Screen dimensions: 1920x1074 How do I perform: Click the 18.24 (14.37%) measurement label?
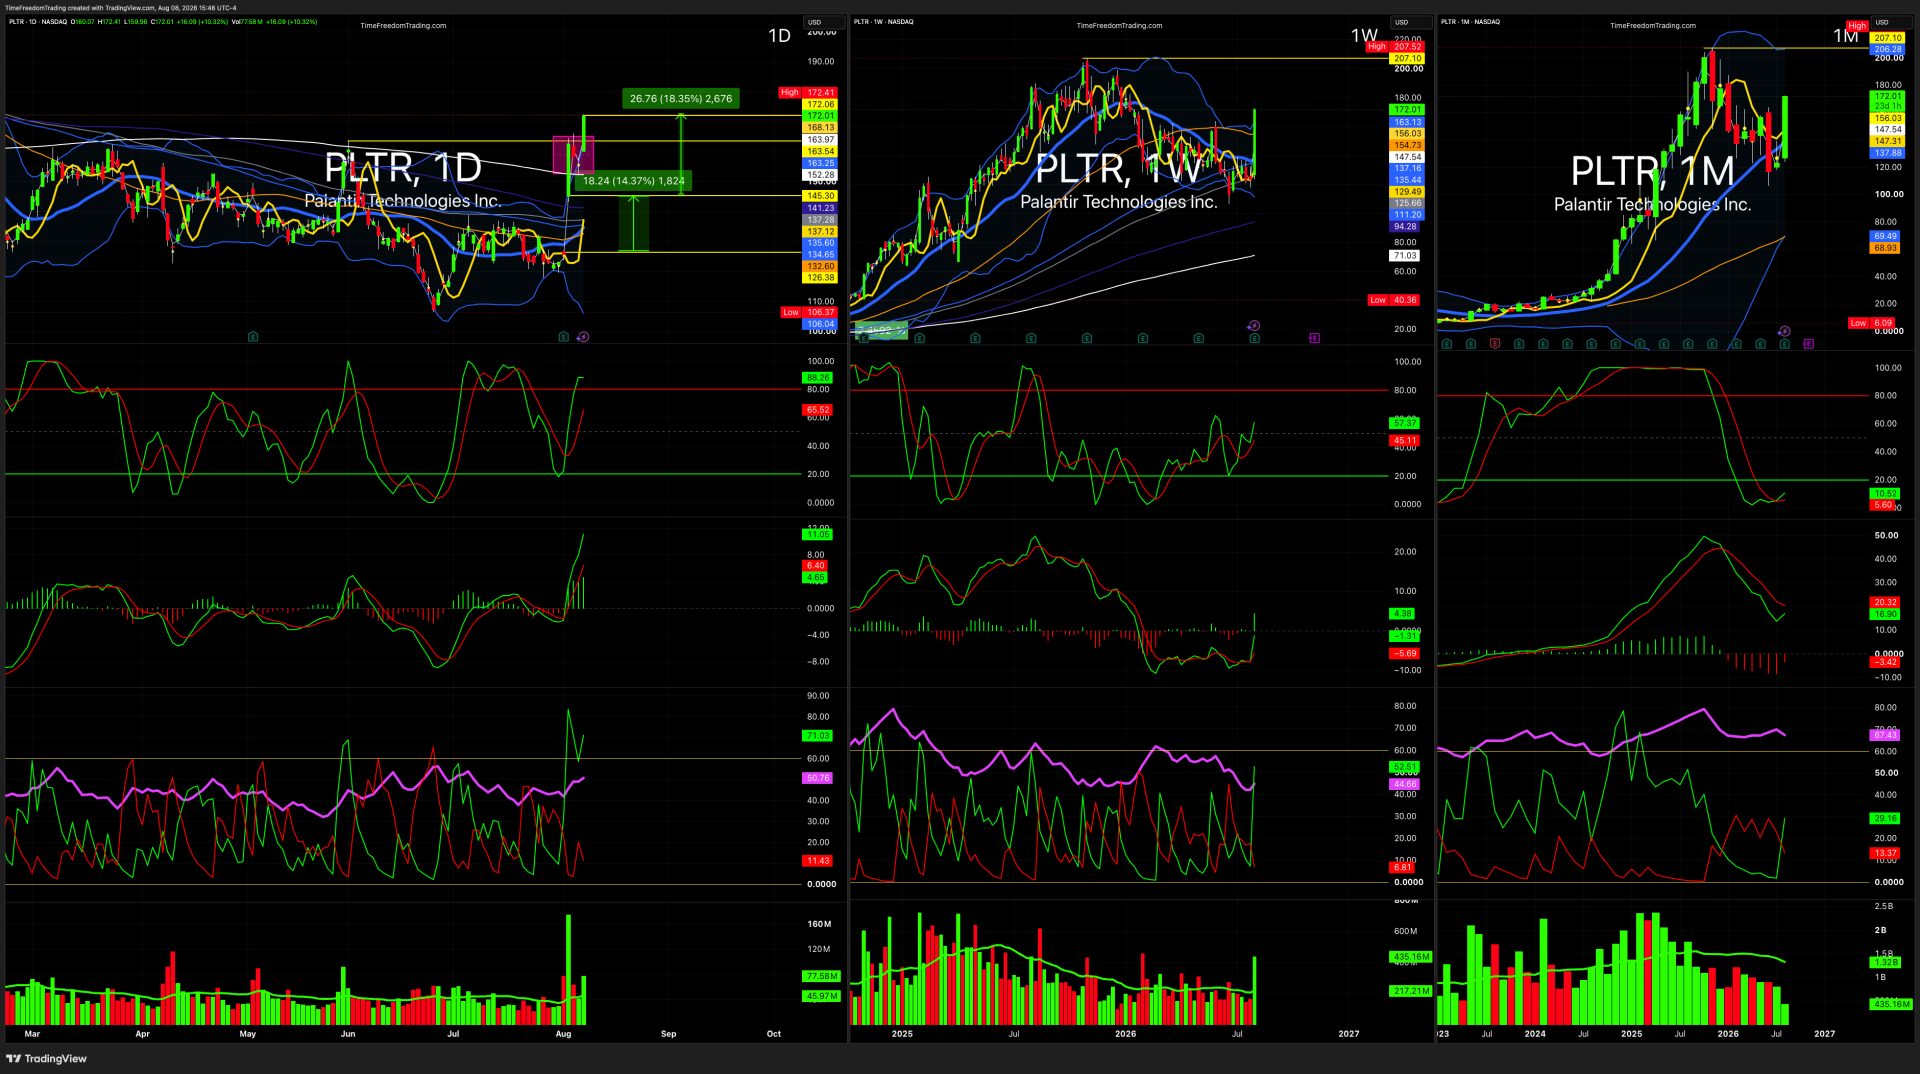634,181
